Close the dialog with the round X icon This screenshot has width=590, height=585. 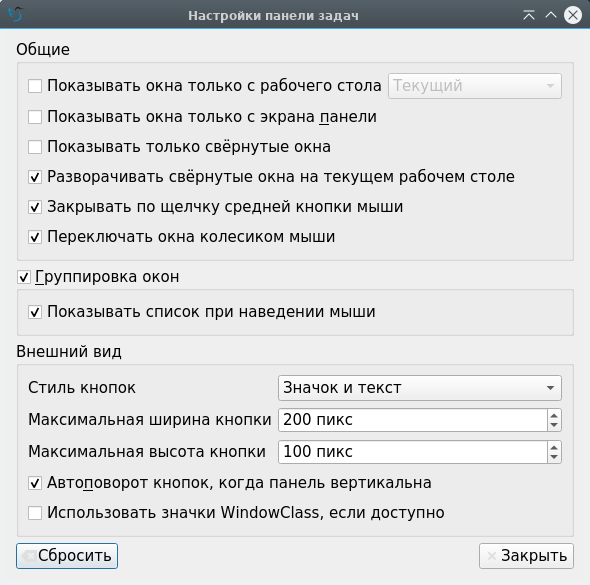point(573,15)
